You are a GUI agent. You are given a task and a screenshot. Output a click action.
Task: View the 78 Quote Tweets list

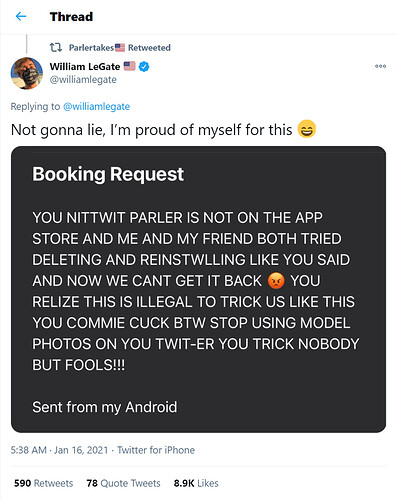click(123, 483)
